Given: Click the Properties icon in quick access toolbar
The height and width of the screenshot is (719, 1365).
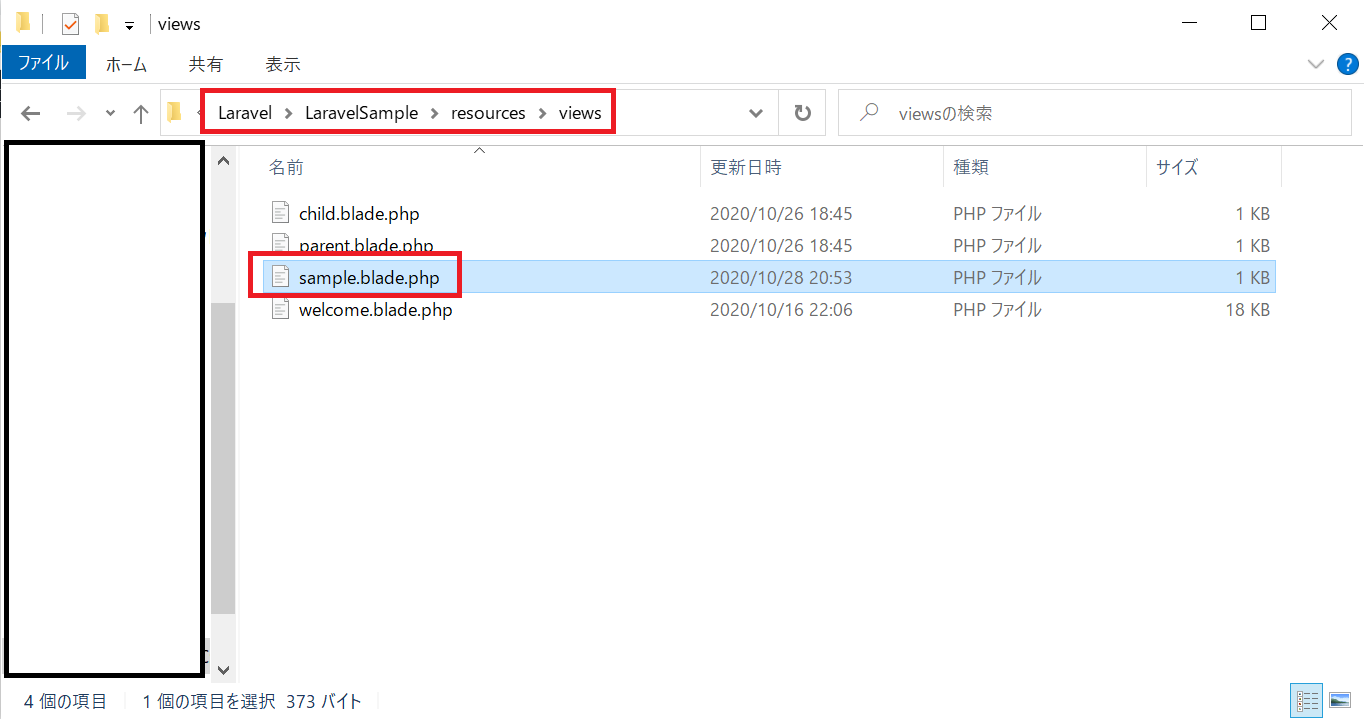Looking at the screenshot, I should 70,24.
